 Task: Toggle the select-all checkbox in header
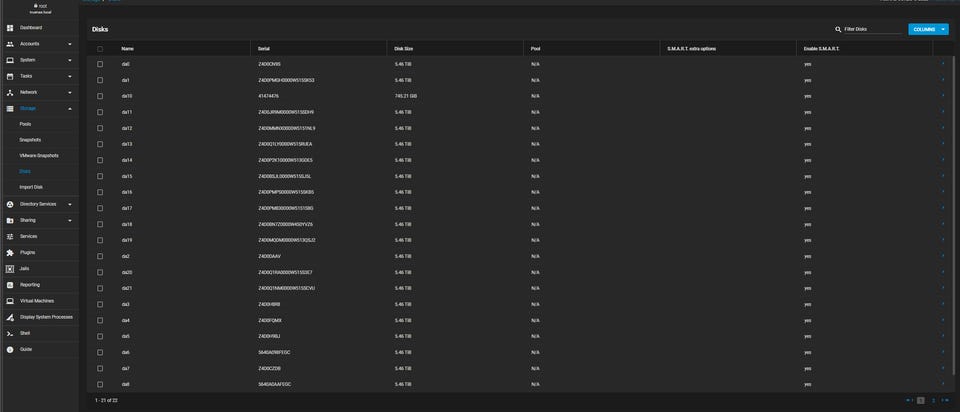click(x=100, y=48)
